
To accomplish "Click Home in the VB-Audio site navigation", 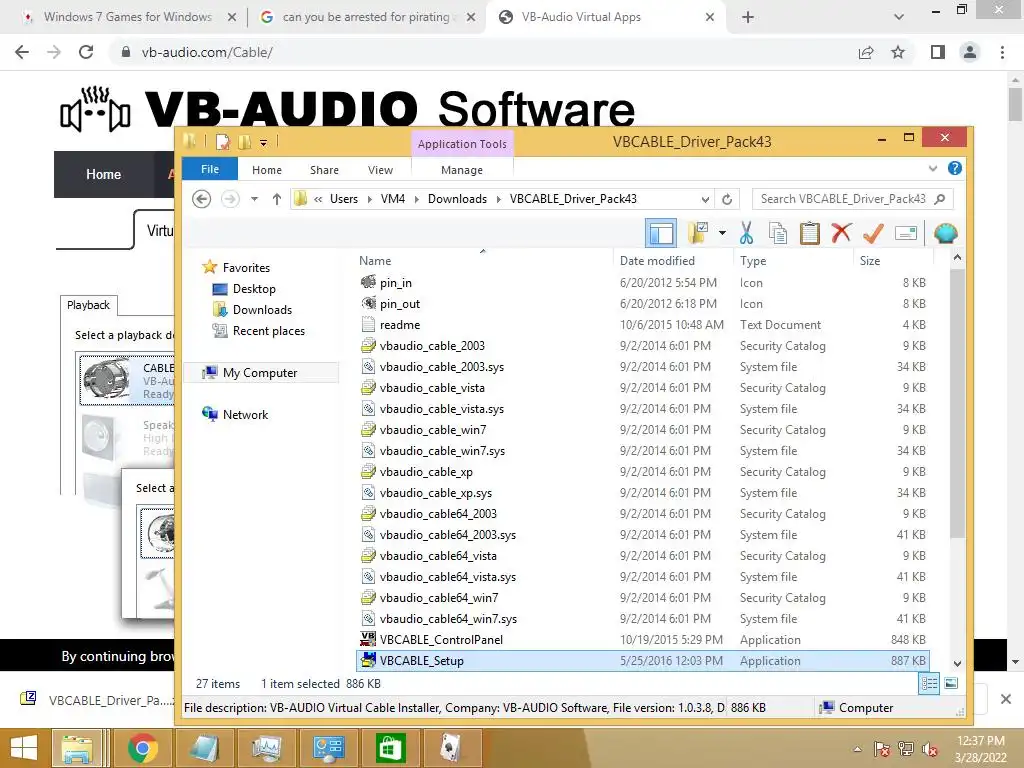I will pyautogui.click(x=103, y=174).
